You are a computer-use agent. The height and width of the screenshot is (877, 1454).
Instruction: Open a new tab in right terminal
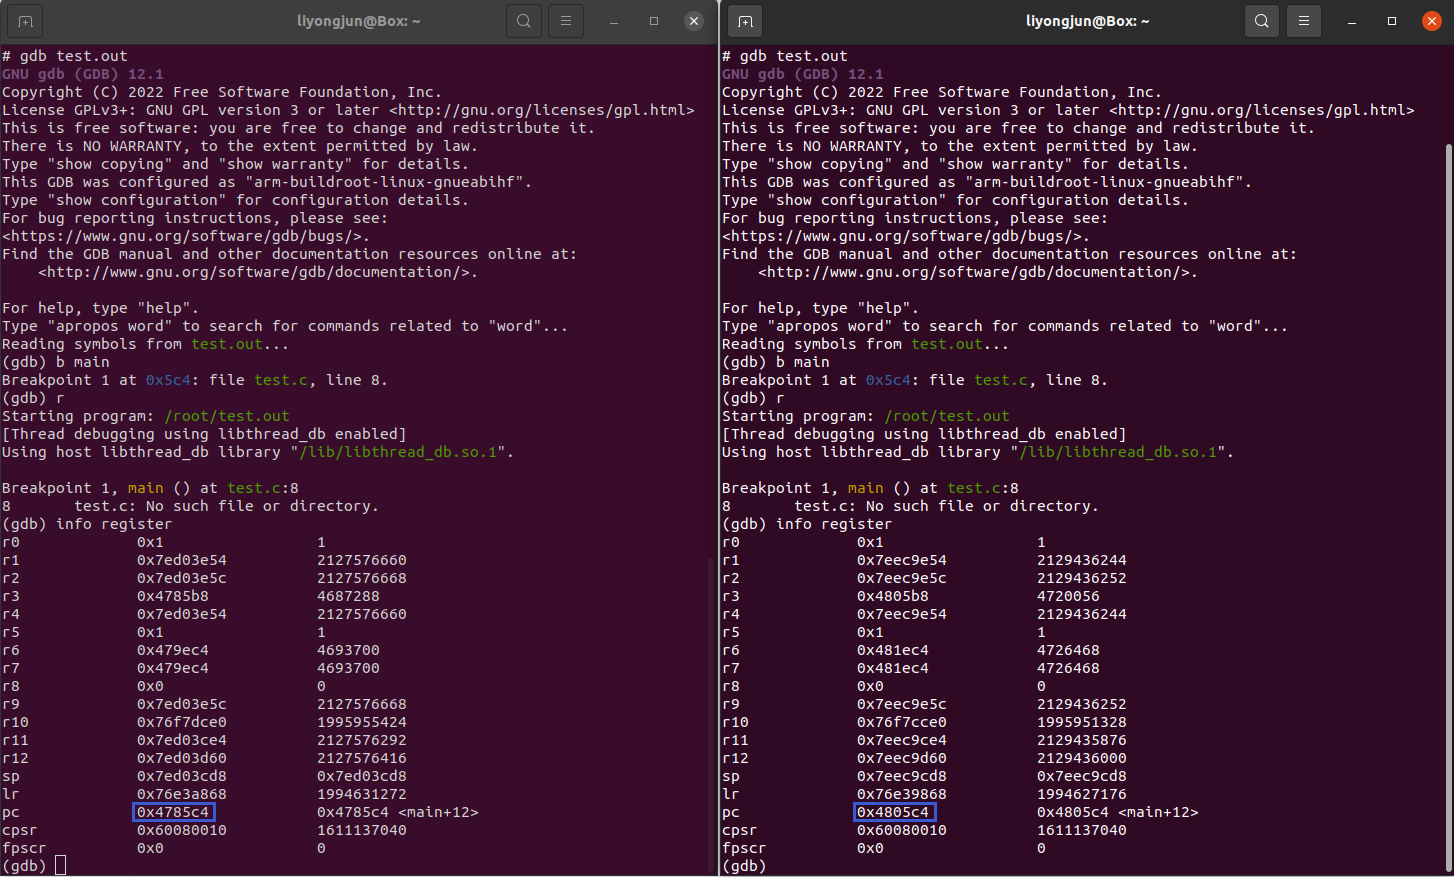[x=745, y=21]
